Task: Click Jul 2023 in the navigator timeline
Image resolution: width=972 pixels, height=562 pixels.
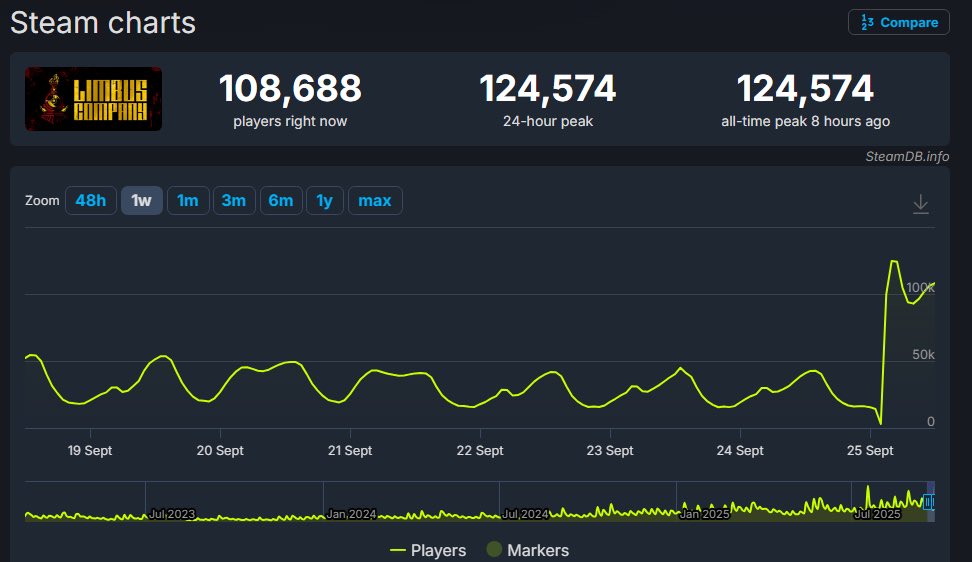Action: pos(173,514)
